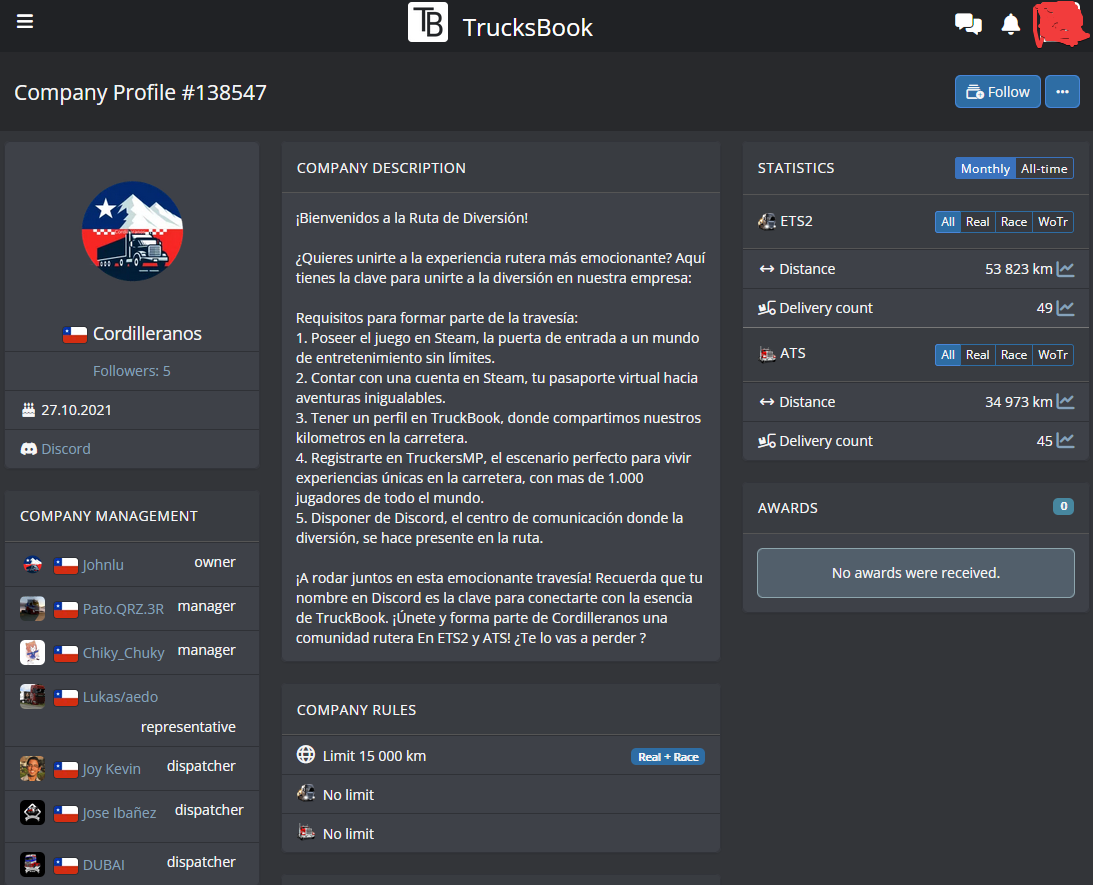Click ETS2 delivery count forklift icon

pos(767,307)
